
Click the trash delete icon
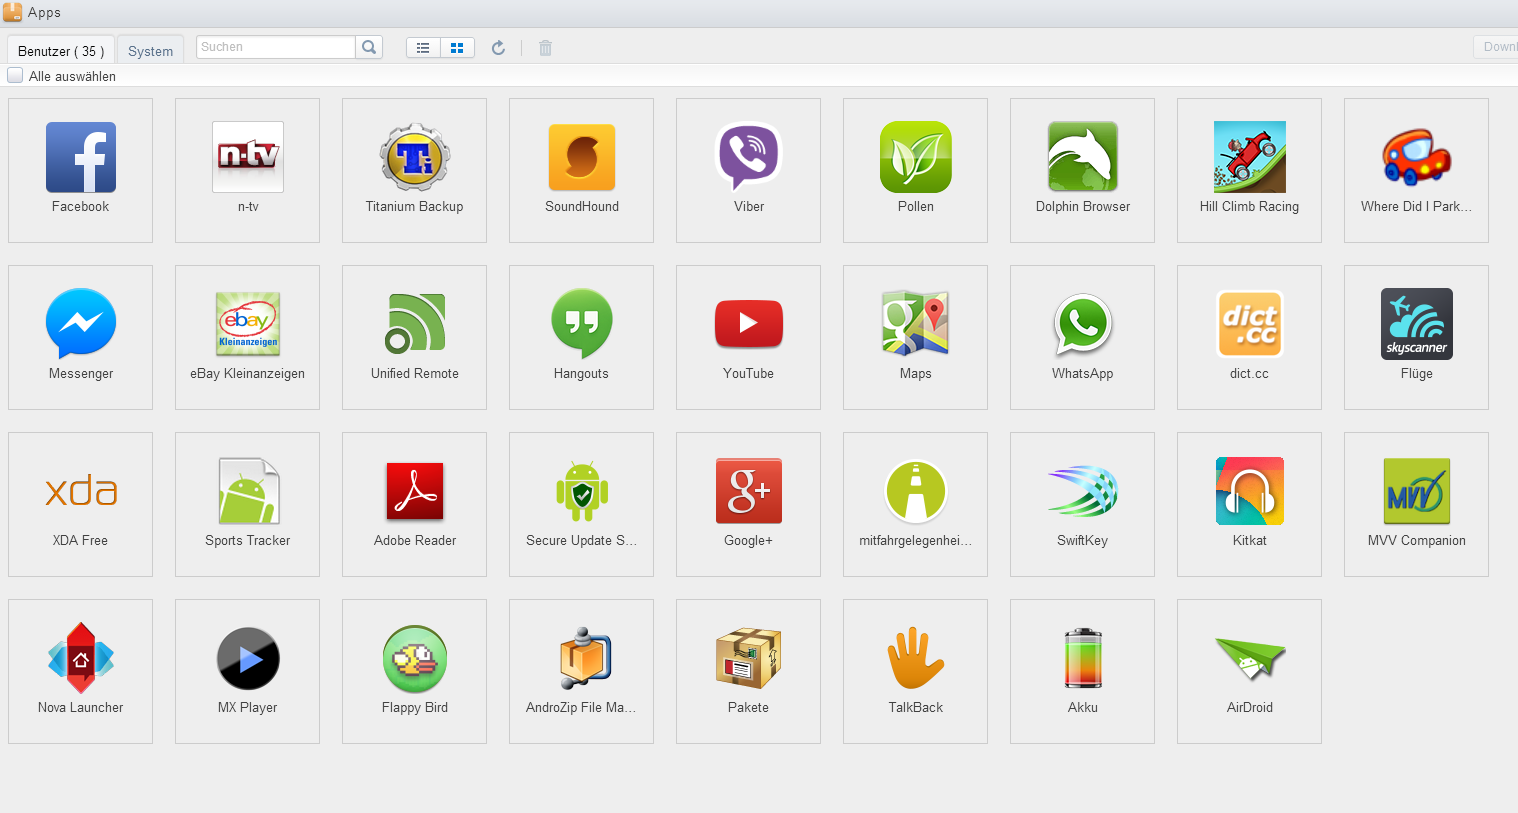pyautogui.click(x=545, y=48)
